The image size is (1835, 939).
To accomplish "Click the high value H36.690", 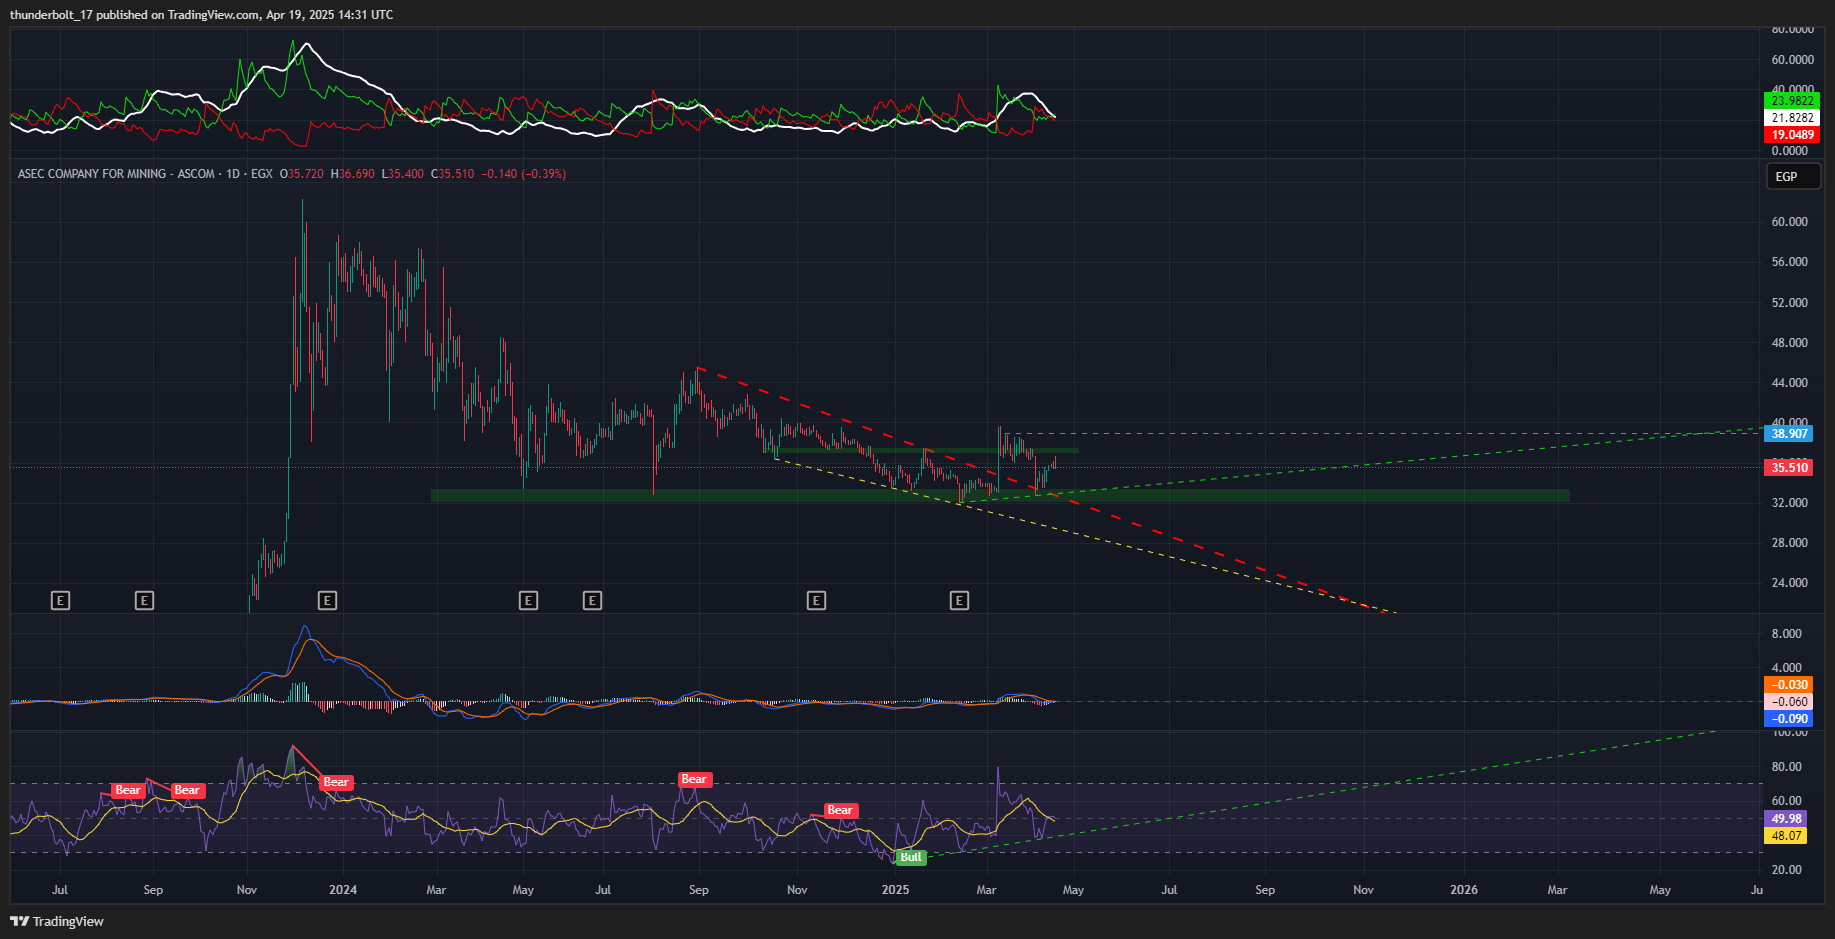I will (352, 174).
